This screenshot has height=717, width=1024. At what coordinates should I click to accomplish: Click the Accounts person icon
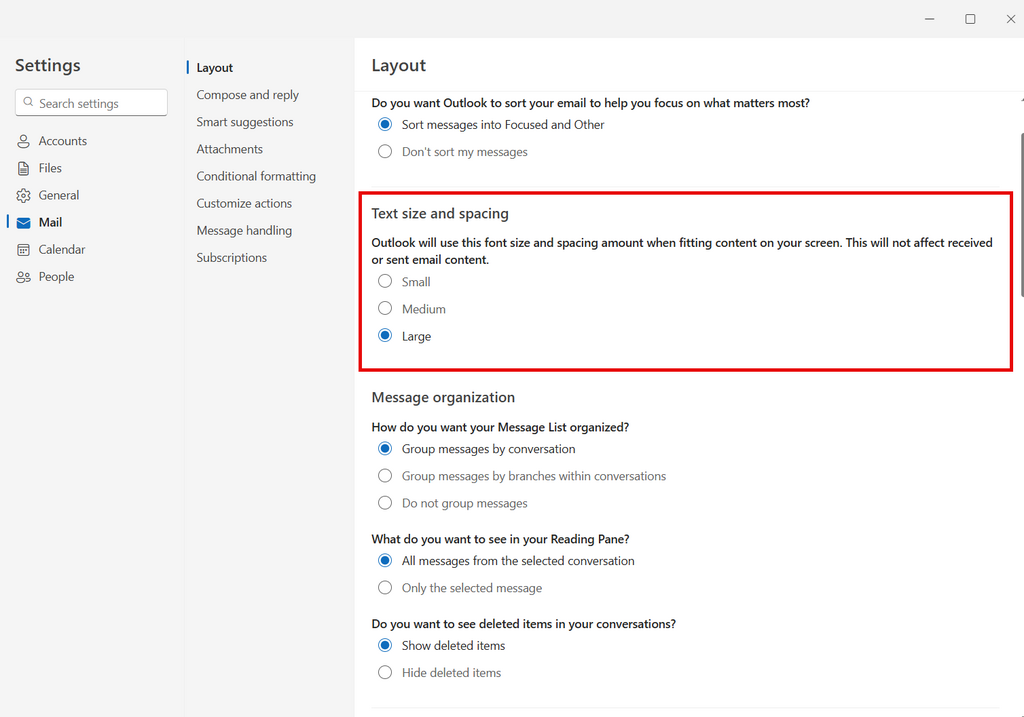coord(24,141)
